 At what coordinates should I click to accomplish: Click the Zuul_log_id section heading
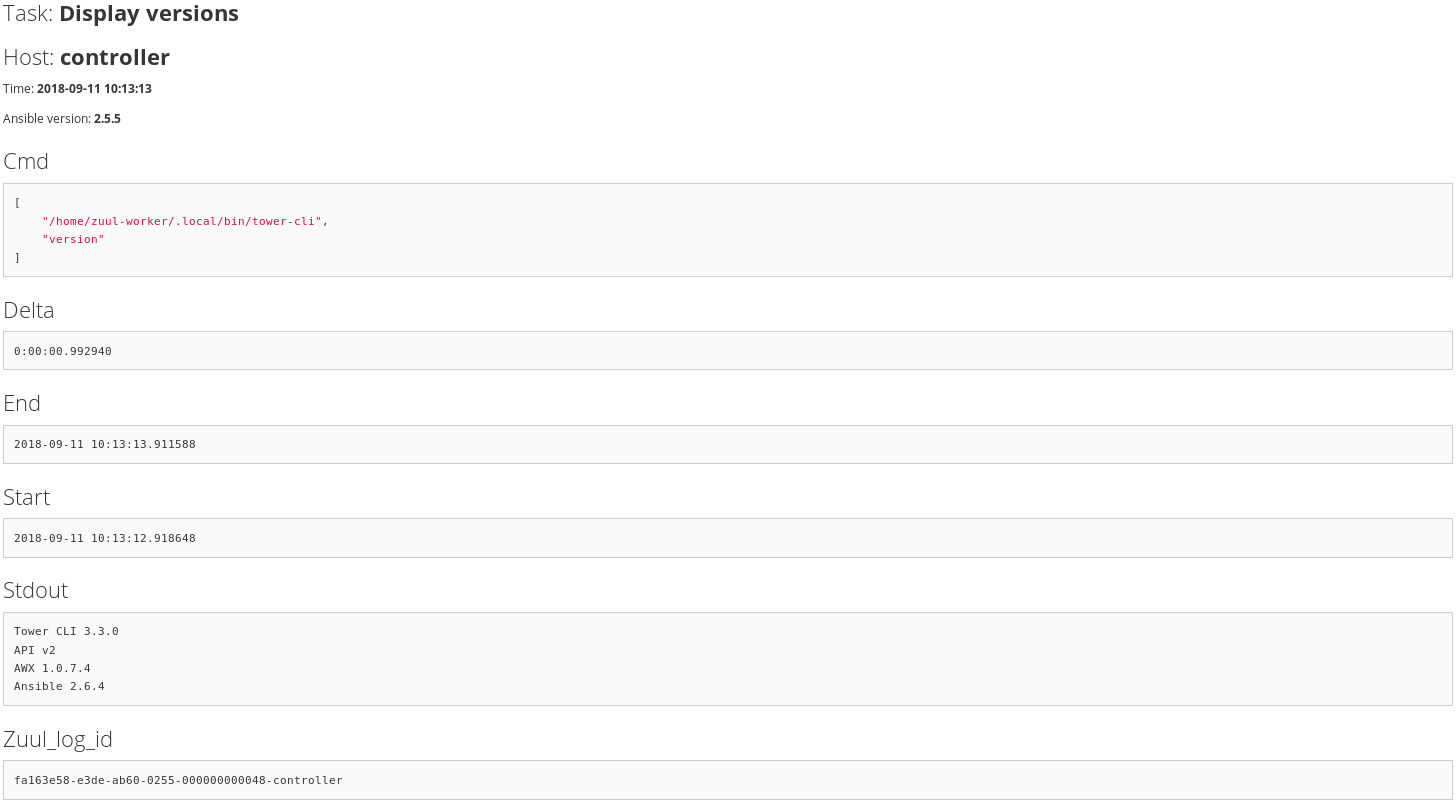(58, 740)
